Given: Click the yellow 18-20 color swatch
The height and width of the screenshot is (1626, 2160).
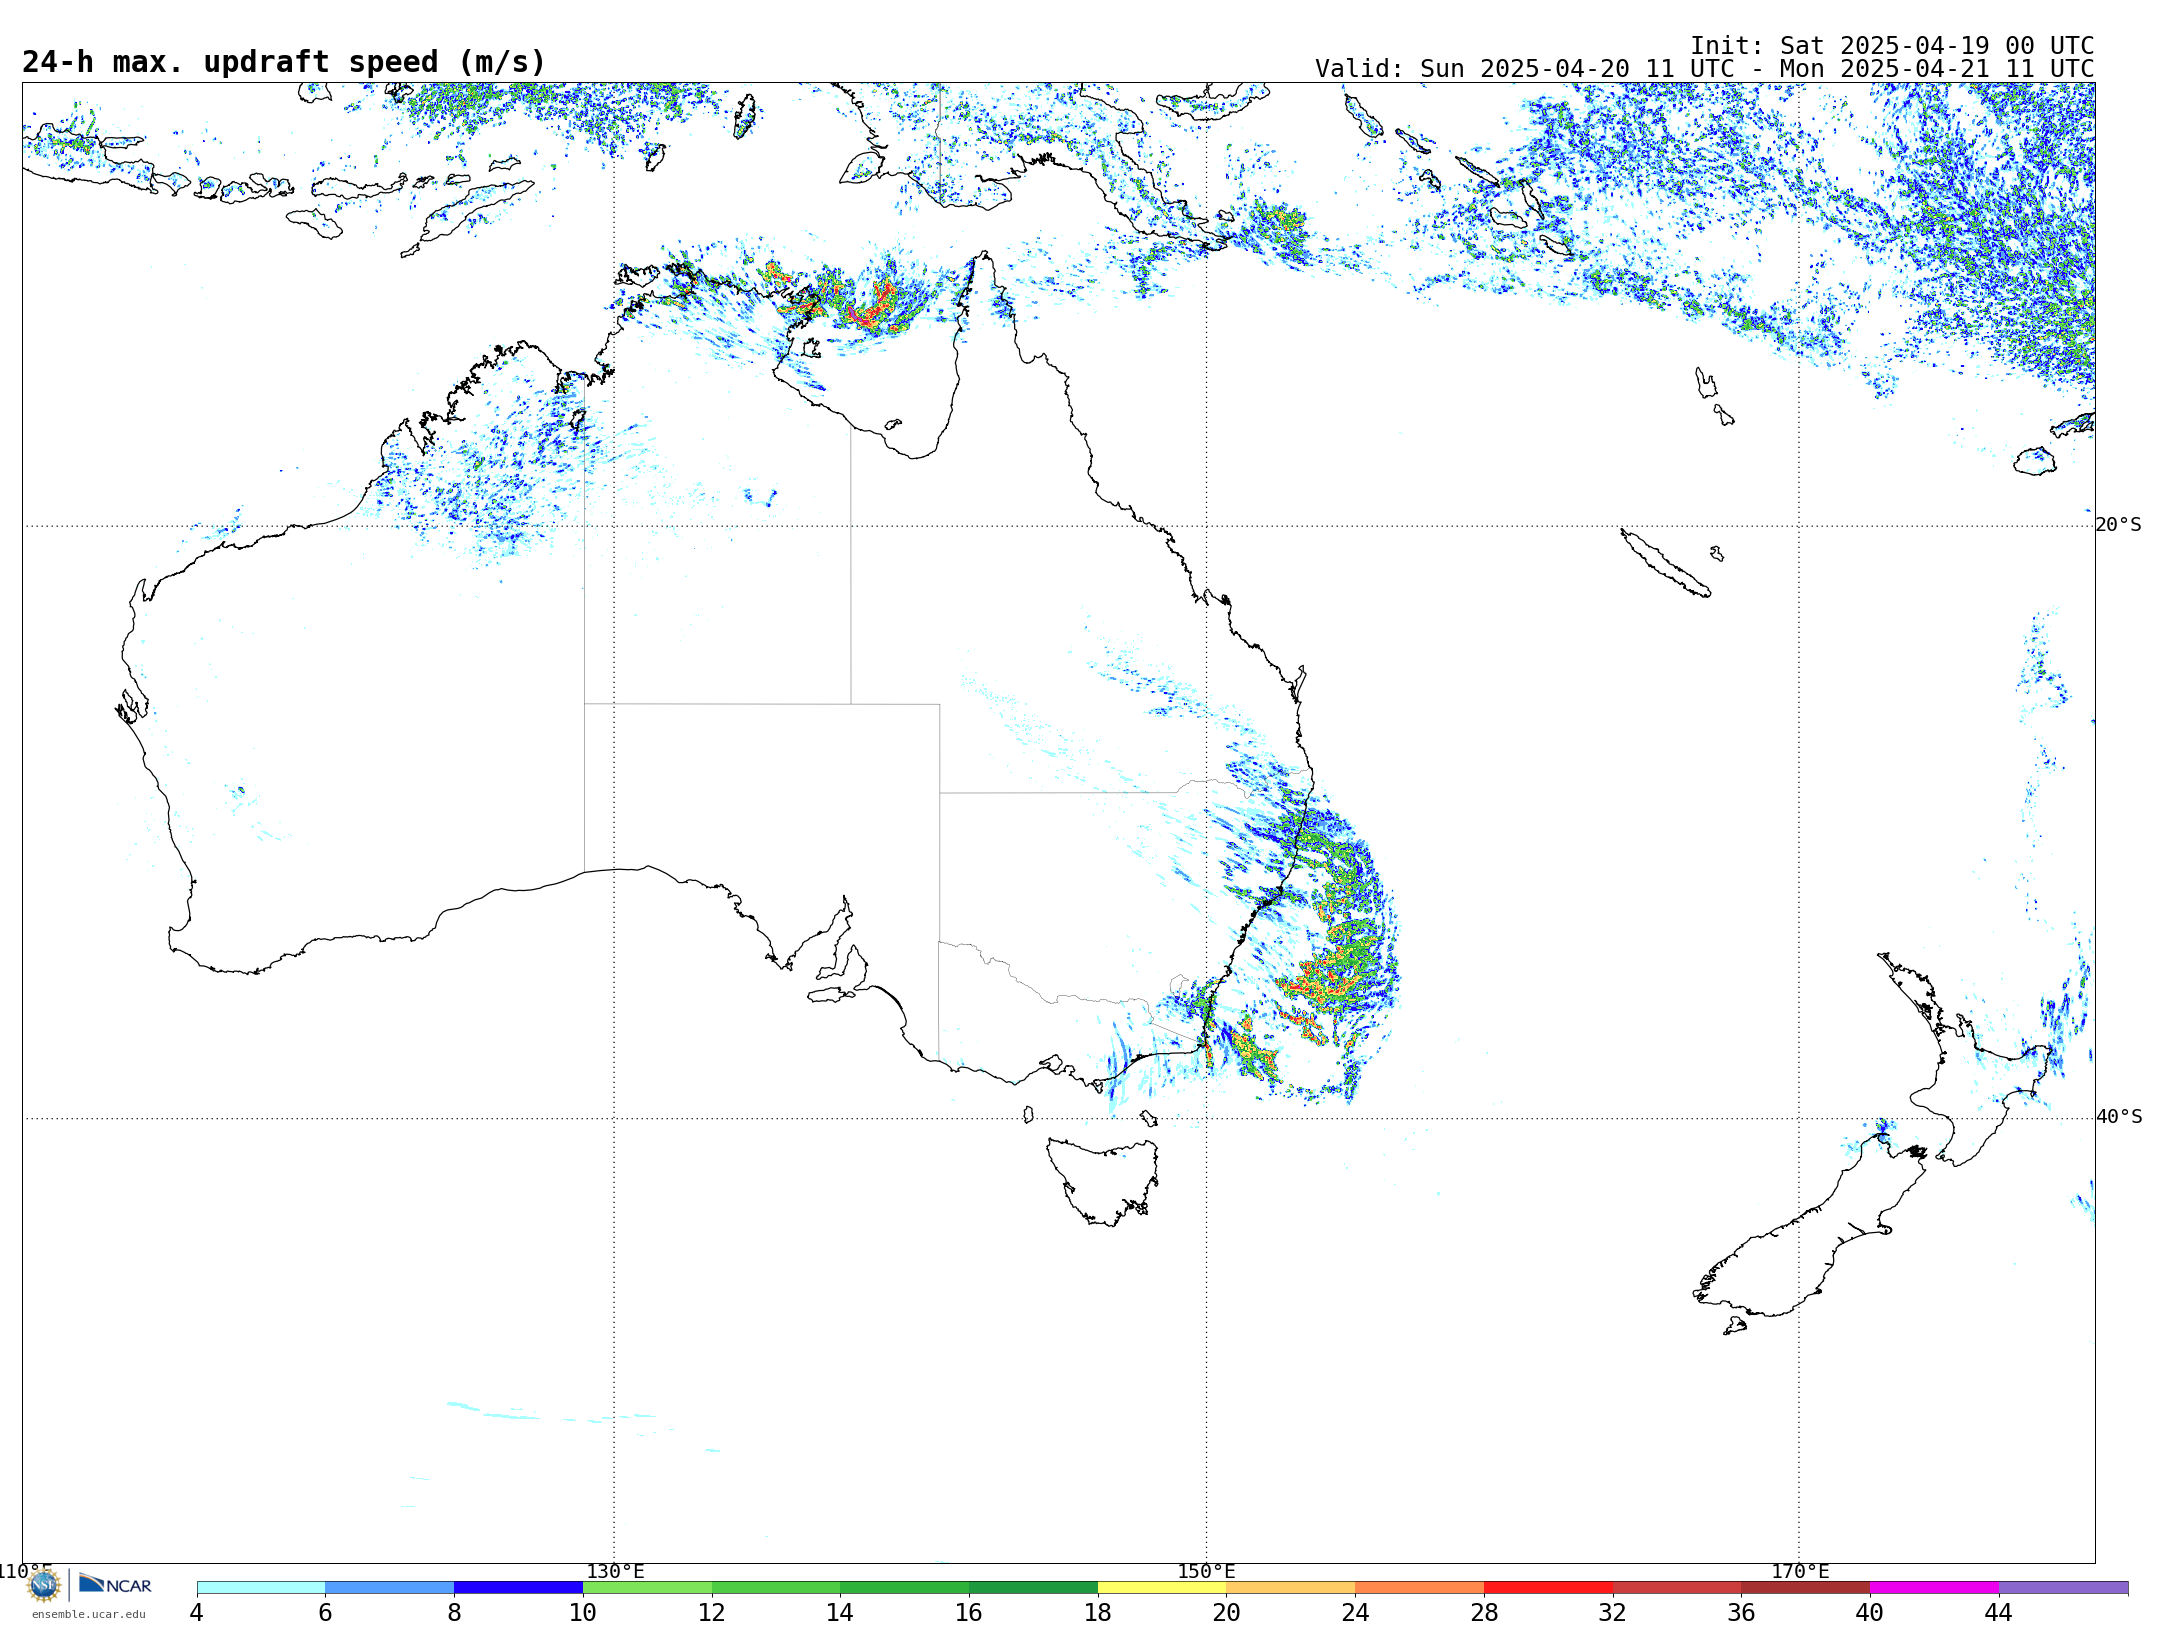Looking at the screenshot, I should tap(1162, 1588).
